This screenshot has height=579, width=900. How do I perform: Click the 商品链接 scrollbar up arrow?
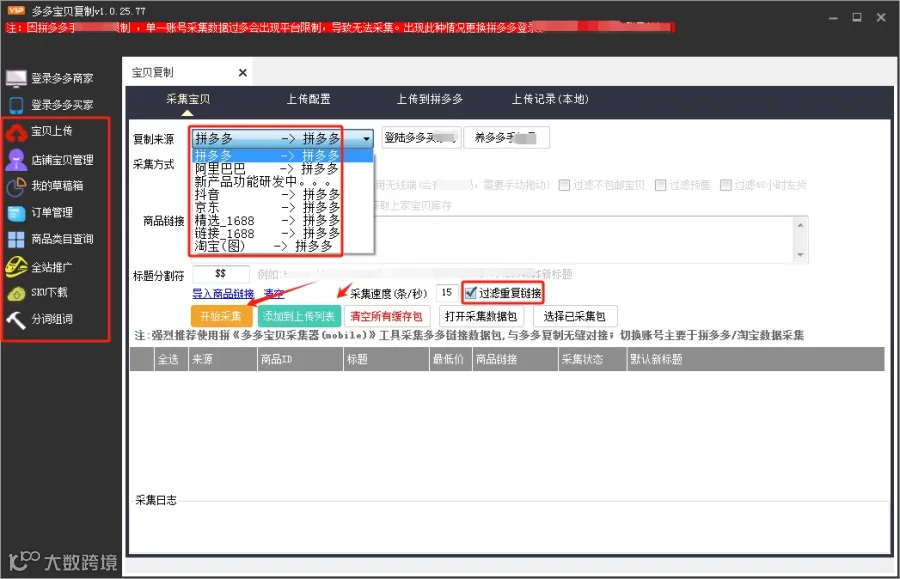[801, 225]
